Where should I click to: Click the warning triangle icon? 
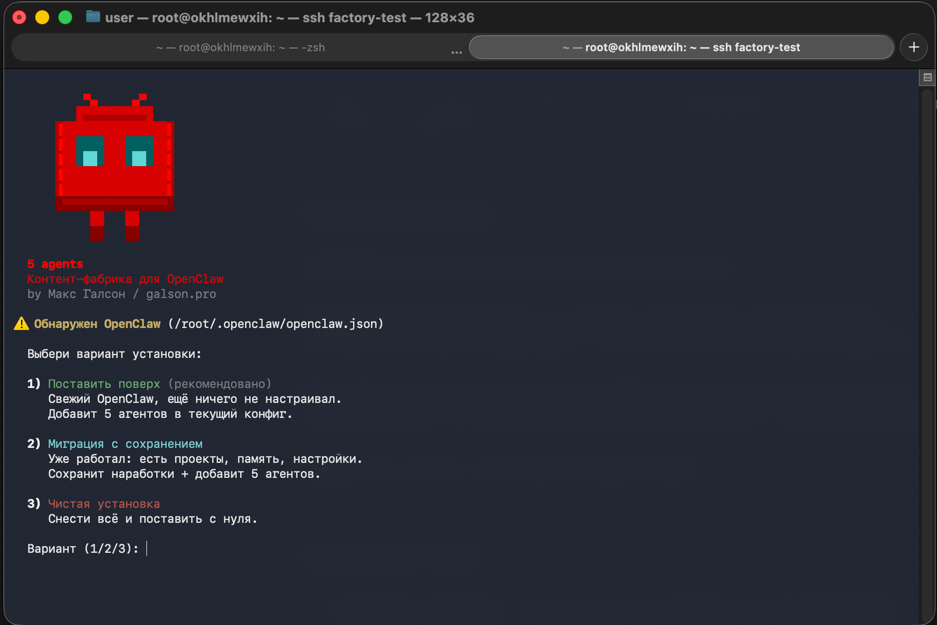click(x=21, y=323)
